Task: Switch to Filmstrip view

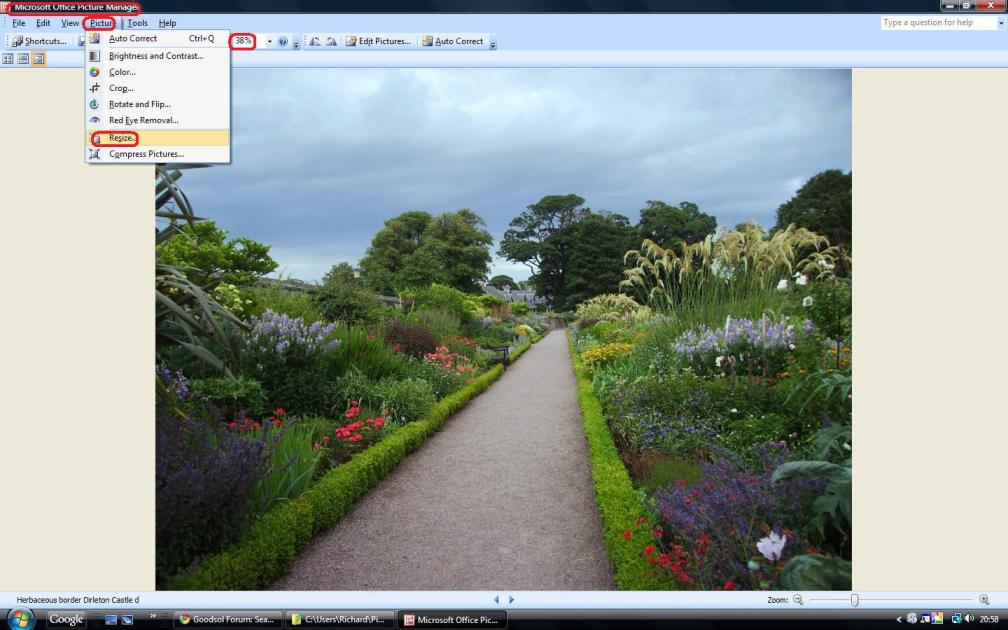Action: click(x=23, y=59)
